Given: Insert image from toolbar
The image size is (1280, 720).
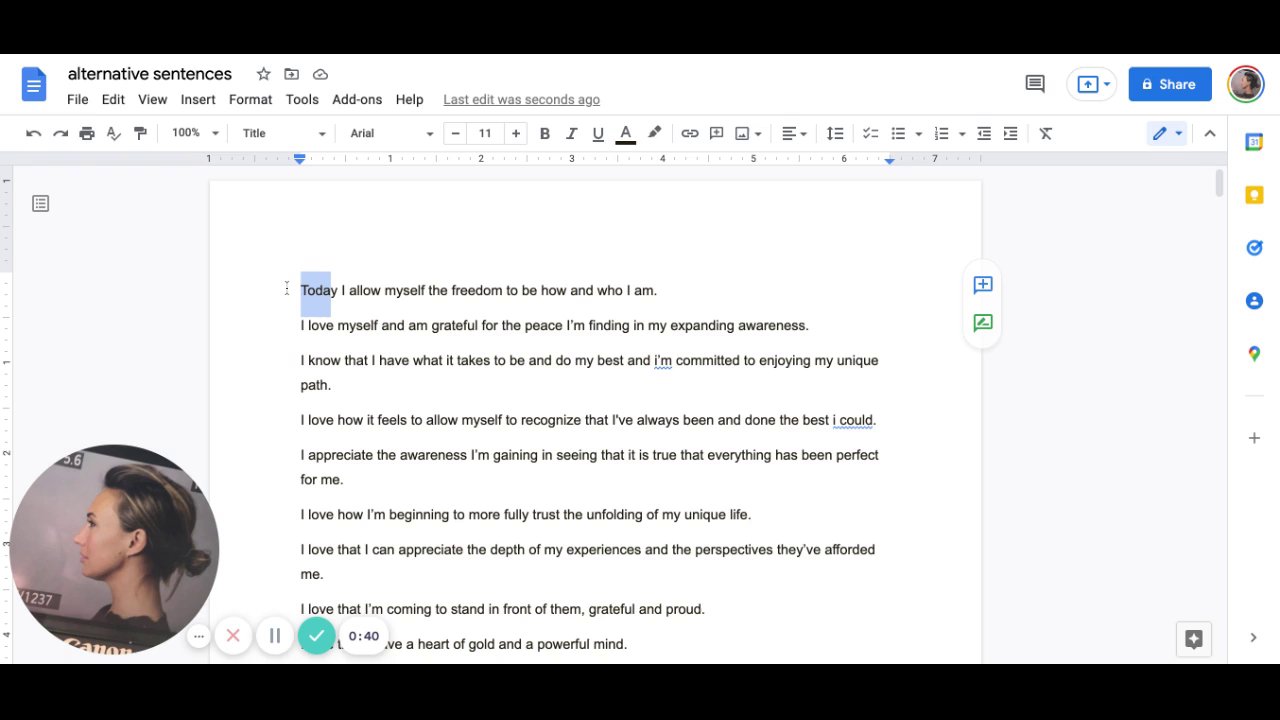Looking at the screenshot, I should 742,133.
